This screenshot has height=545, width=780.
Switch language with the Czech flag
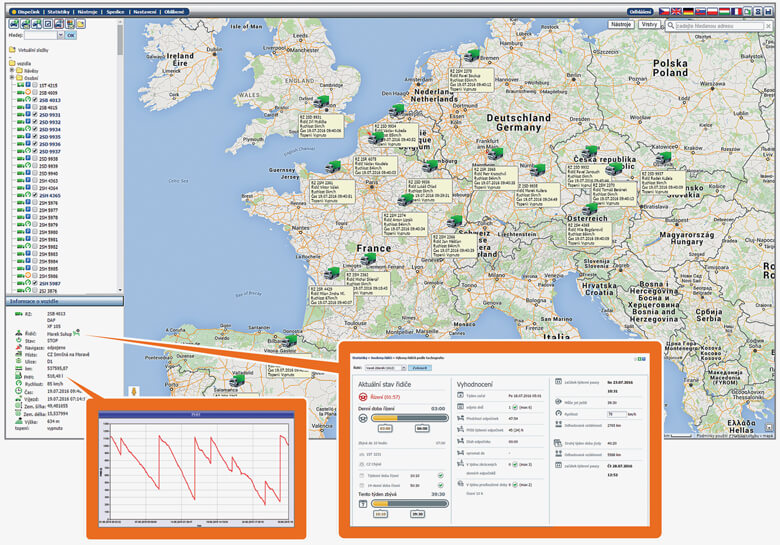click(664, 11)
